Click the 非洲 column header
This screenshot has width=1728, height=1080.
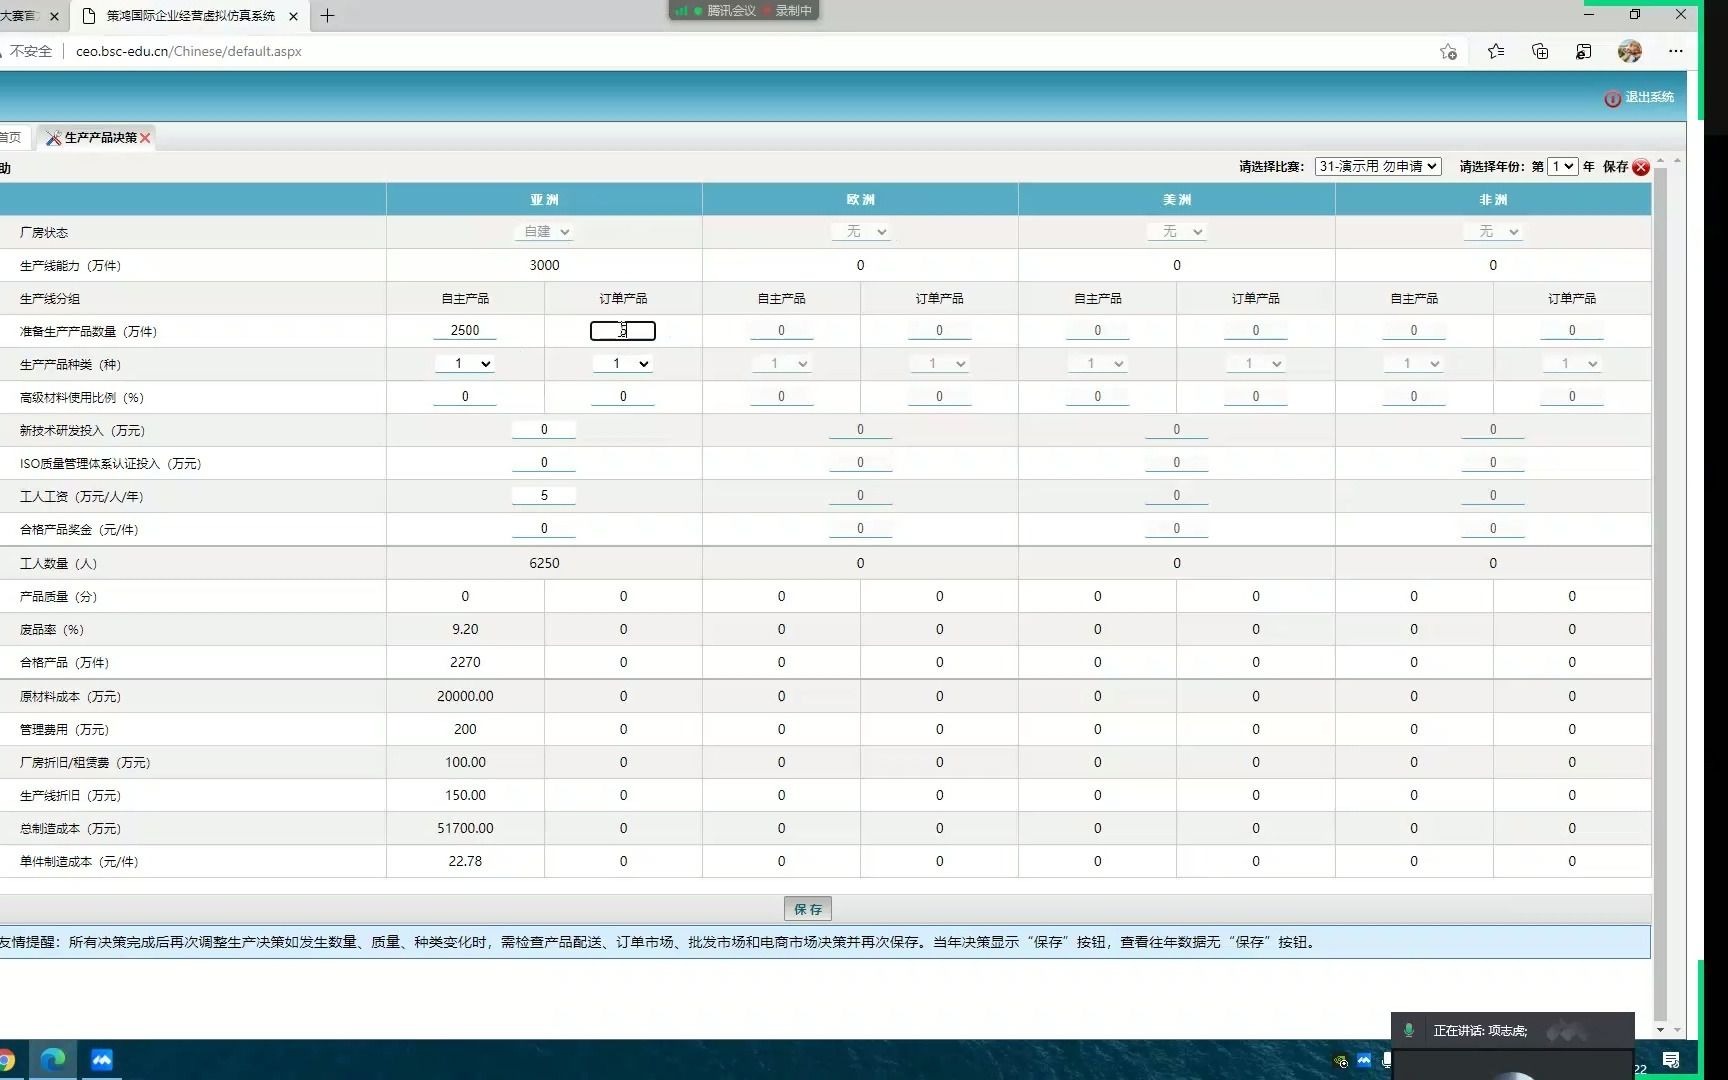pyautogui.click(x=1493, y=200)
